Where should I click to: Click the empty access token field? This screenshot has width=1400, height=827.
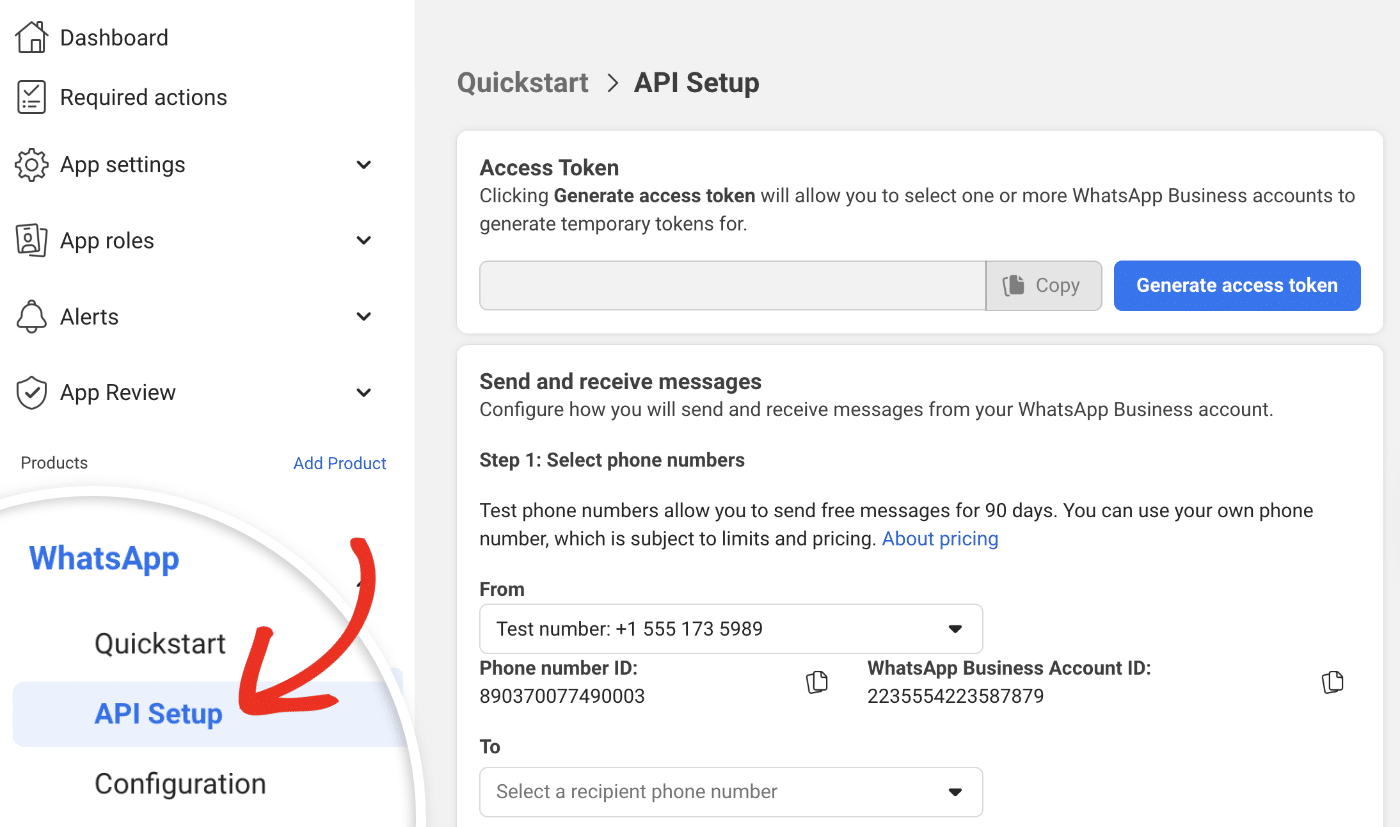730,285
